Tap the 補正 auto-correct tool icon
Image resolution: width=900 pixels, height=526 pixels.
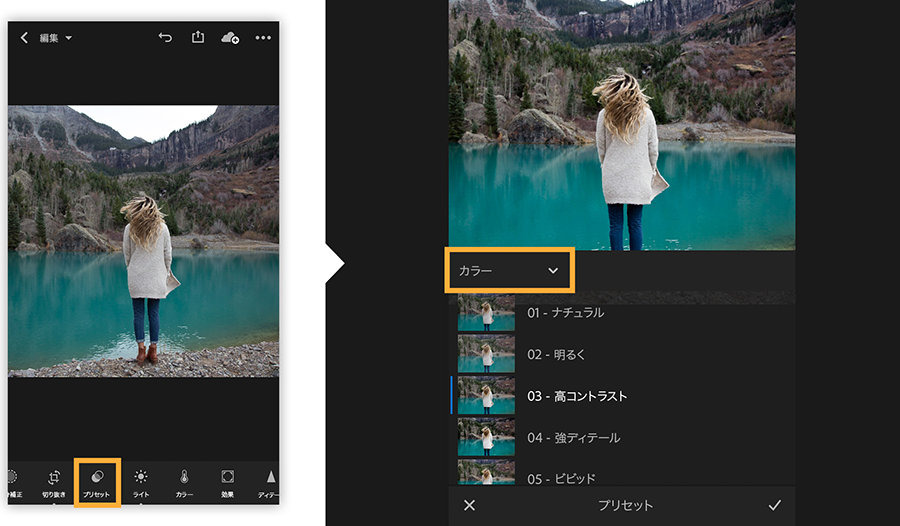pos(14,483)
